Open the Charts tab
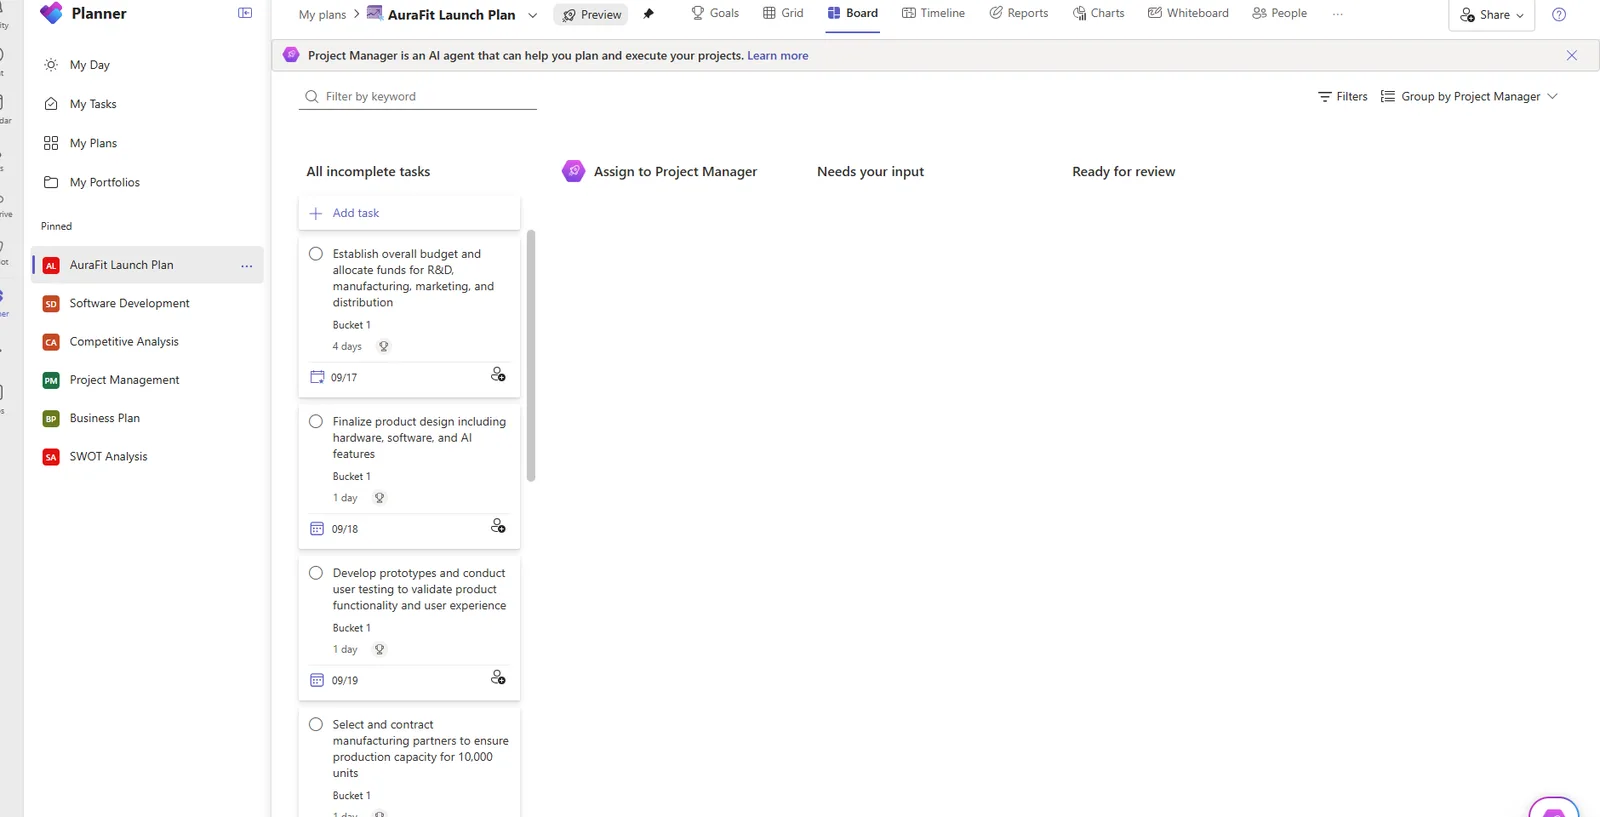This screenshot has width=1600, height=817. (1098, 13)
